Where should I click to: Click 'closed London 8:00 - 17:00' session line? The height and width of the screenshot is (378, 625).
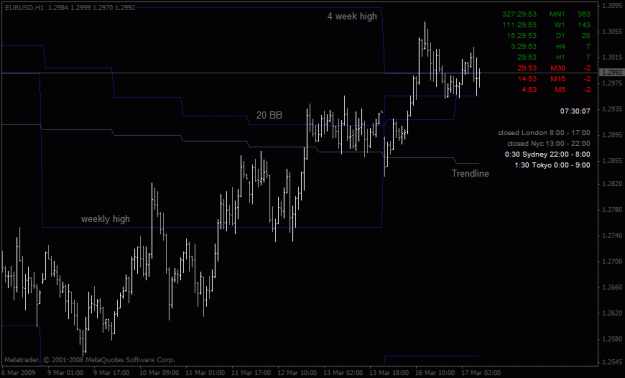pyautogui.click(x=544, y=133)
